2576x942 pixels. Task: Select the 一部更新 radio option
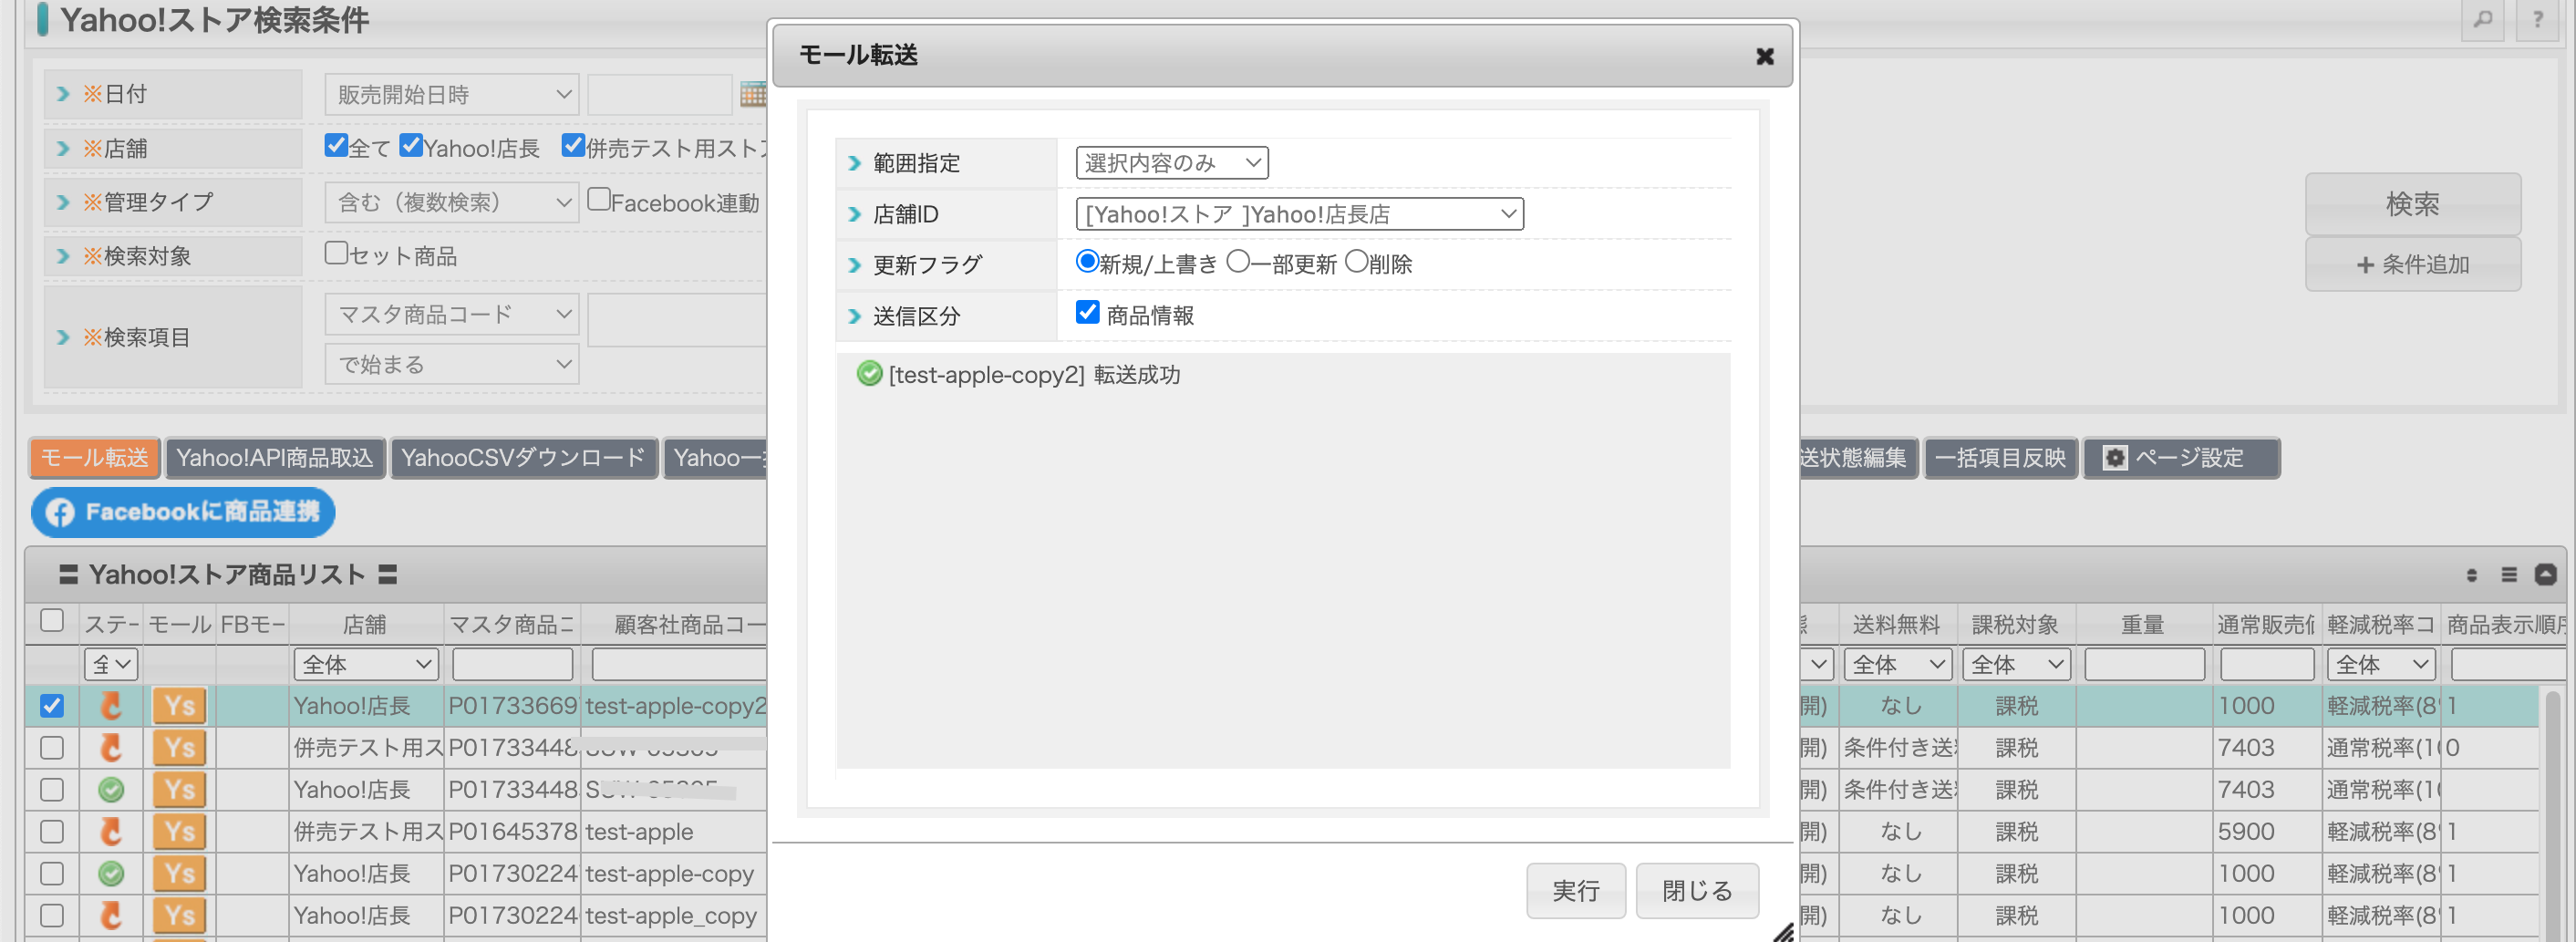pos(1238,262)
